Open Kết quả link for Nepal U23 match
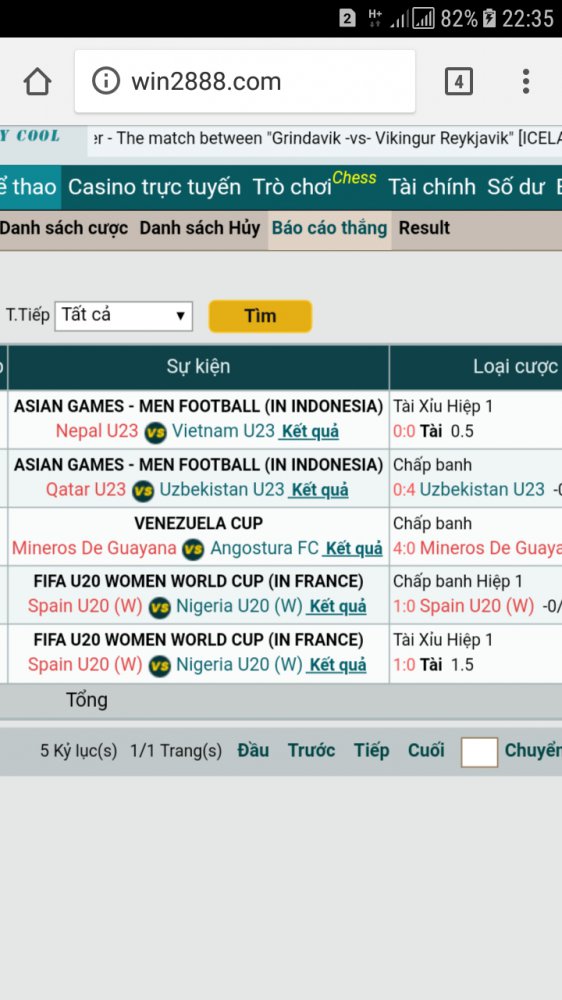 tap(309, 432)
